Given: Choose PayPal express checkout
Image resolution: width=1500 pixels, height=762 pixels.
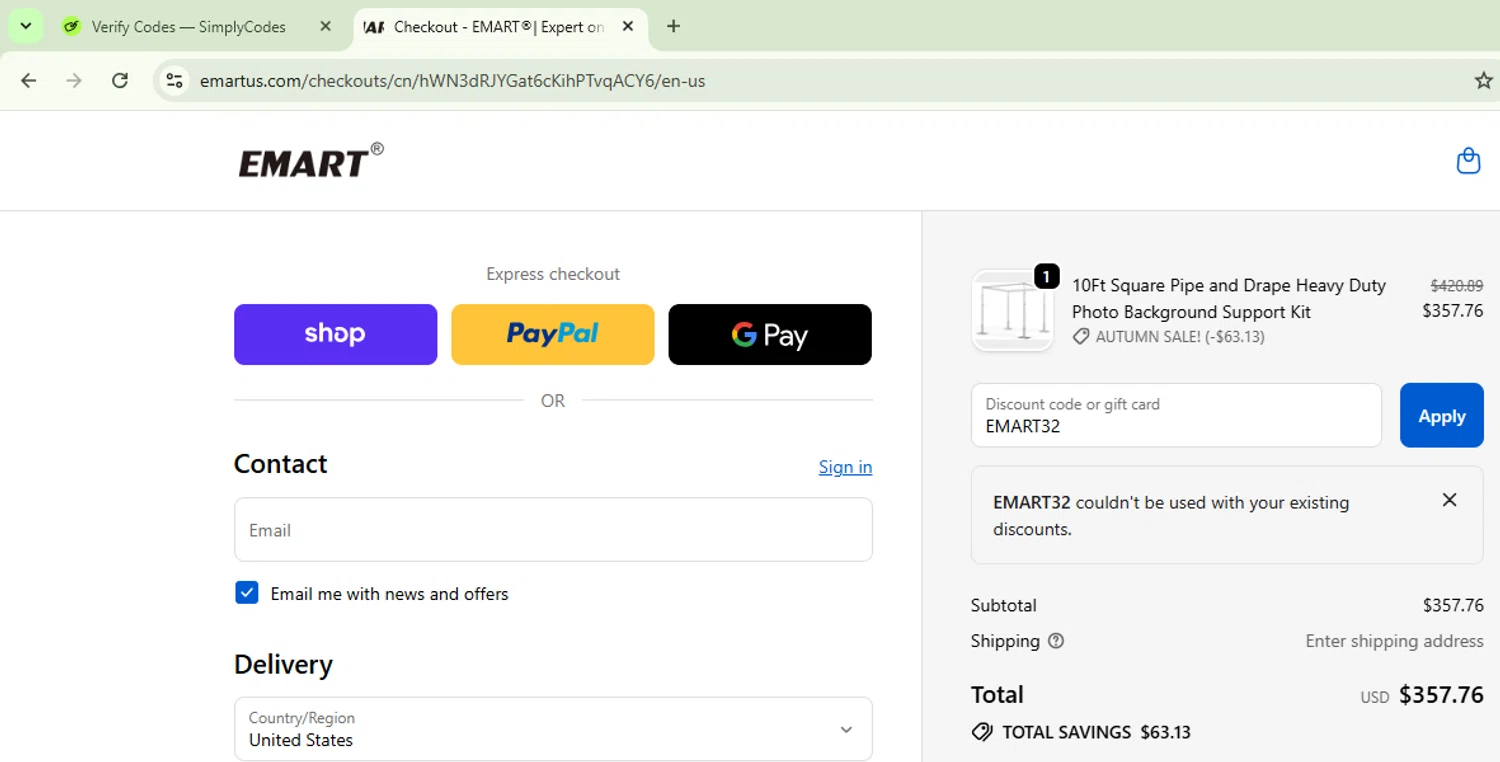Looking at the screenshot, I should click(x=553, y=334).
